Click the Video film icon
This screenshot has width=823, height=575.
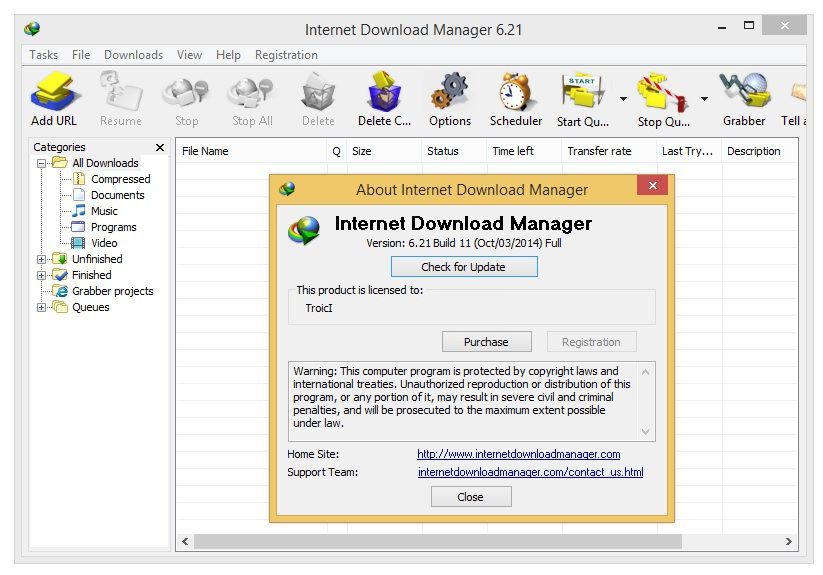[78, 243]
